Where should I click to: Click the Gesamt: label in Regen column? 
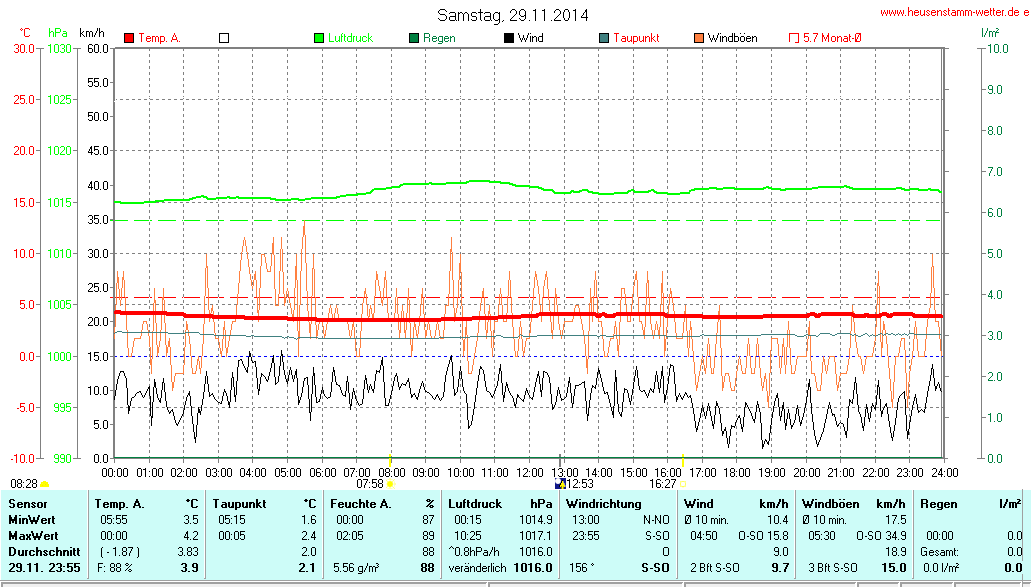click(939, 551)
